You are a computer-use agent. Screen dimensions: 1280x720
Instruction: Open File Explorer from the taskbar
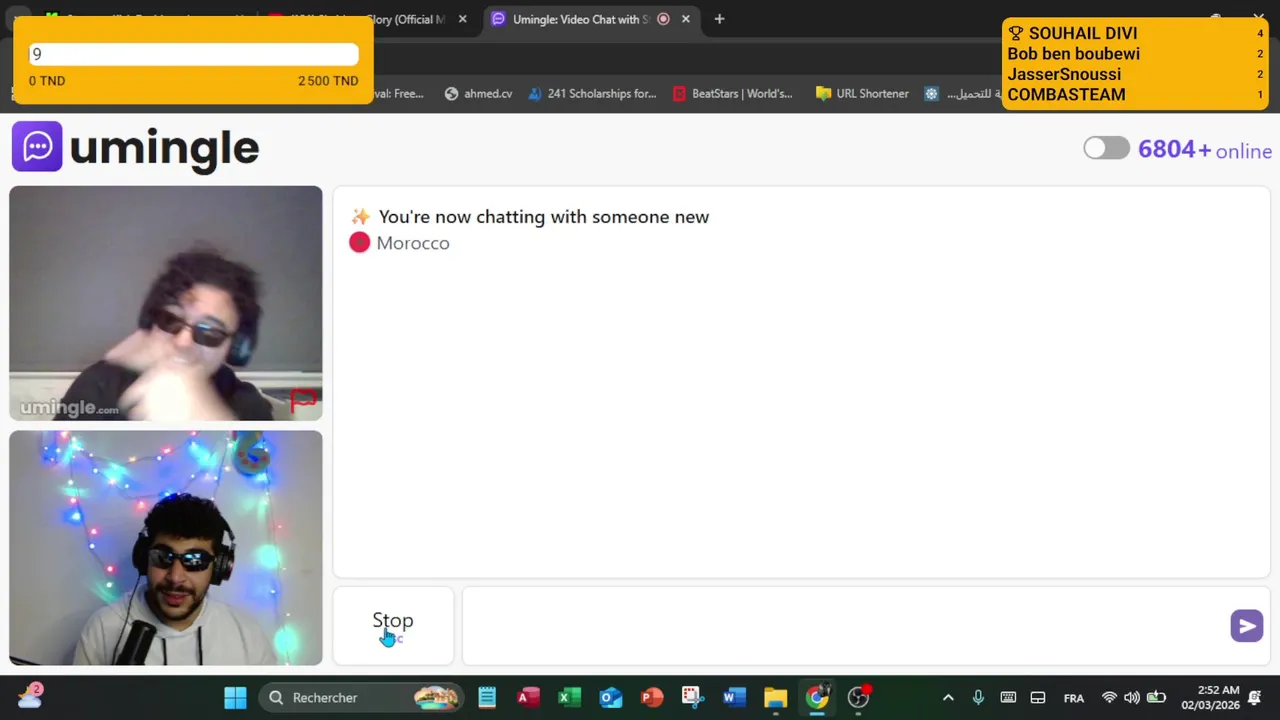[775, 698]
